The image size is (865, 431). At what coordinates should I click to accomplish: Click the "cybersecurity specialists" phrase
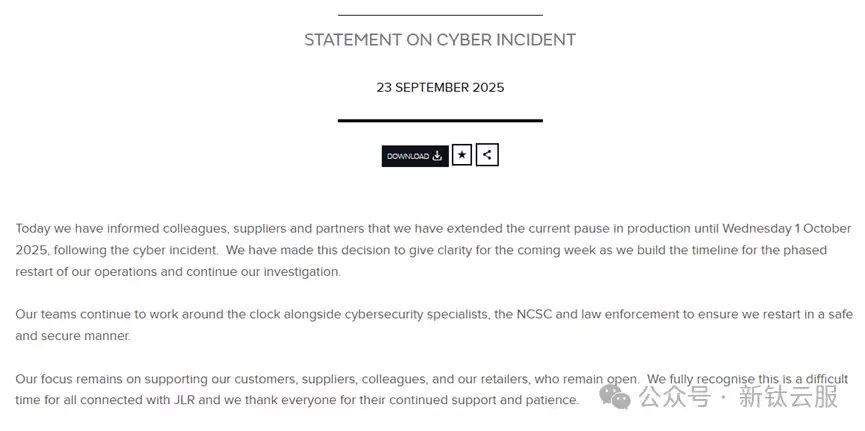[414, 314]
